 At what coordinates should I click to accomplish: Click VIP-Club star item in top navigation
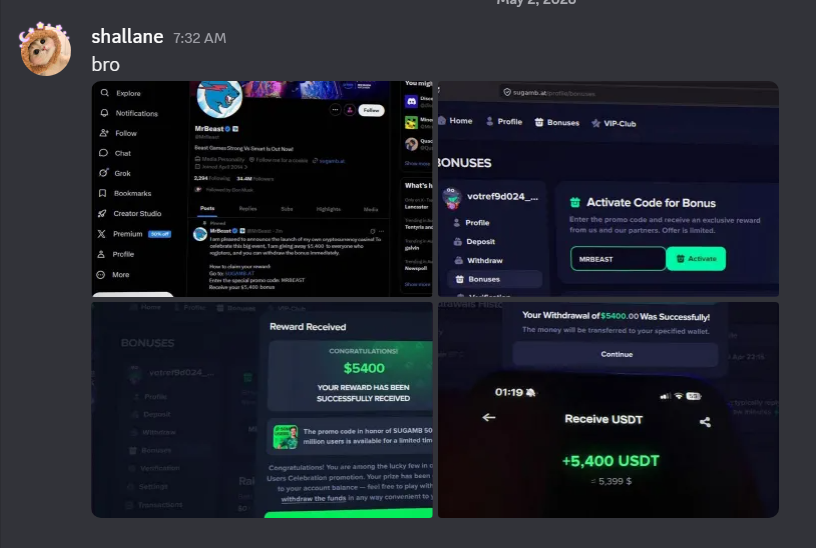tap(614, 123)
